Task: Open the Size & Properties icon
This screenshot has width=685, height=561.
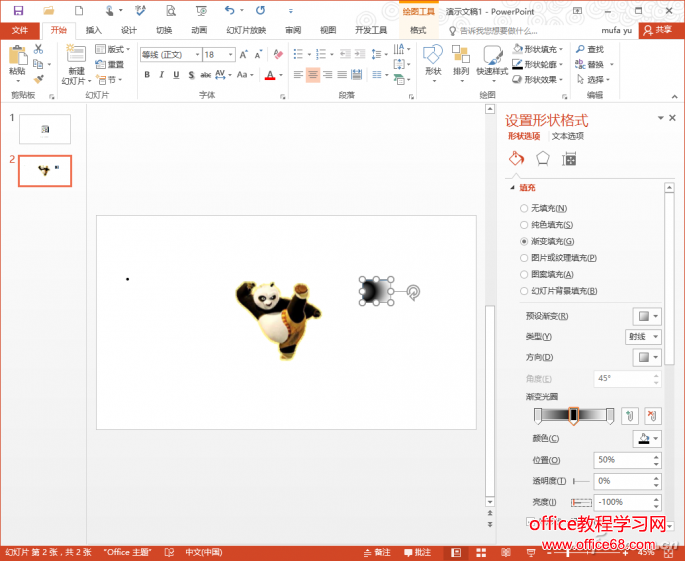Action: tap(569, 158)
